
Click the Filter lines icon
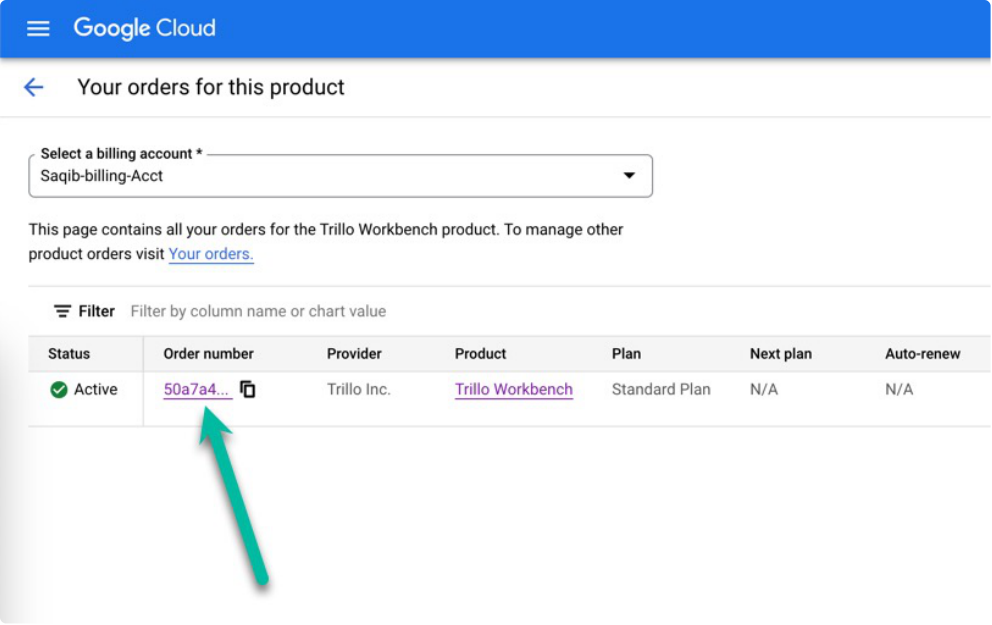click(x=62, y=311)
